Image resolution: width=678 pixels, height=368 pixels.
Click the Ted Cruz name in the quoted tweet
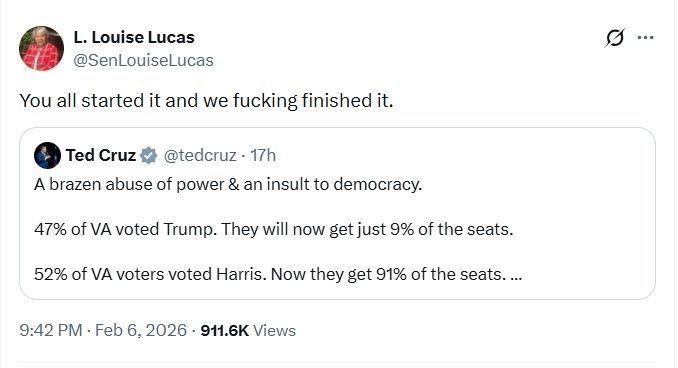pyautogui.click(x=101, y=155)
